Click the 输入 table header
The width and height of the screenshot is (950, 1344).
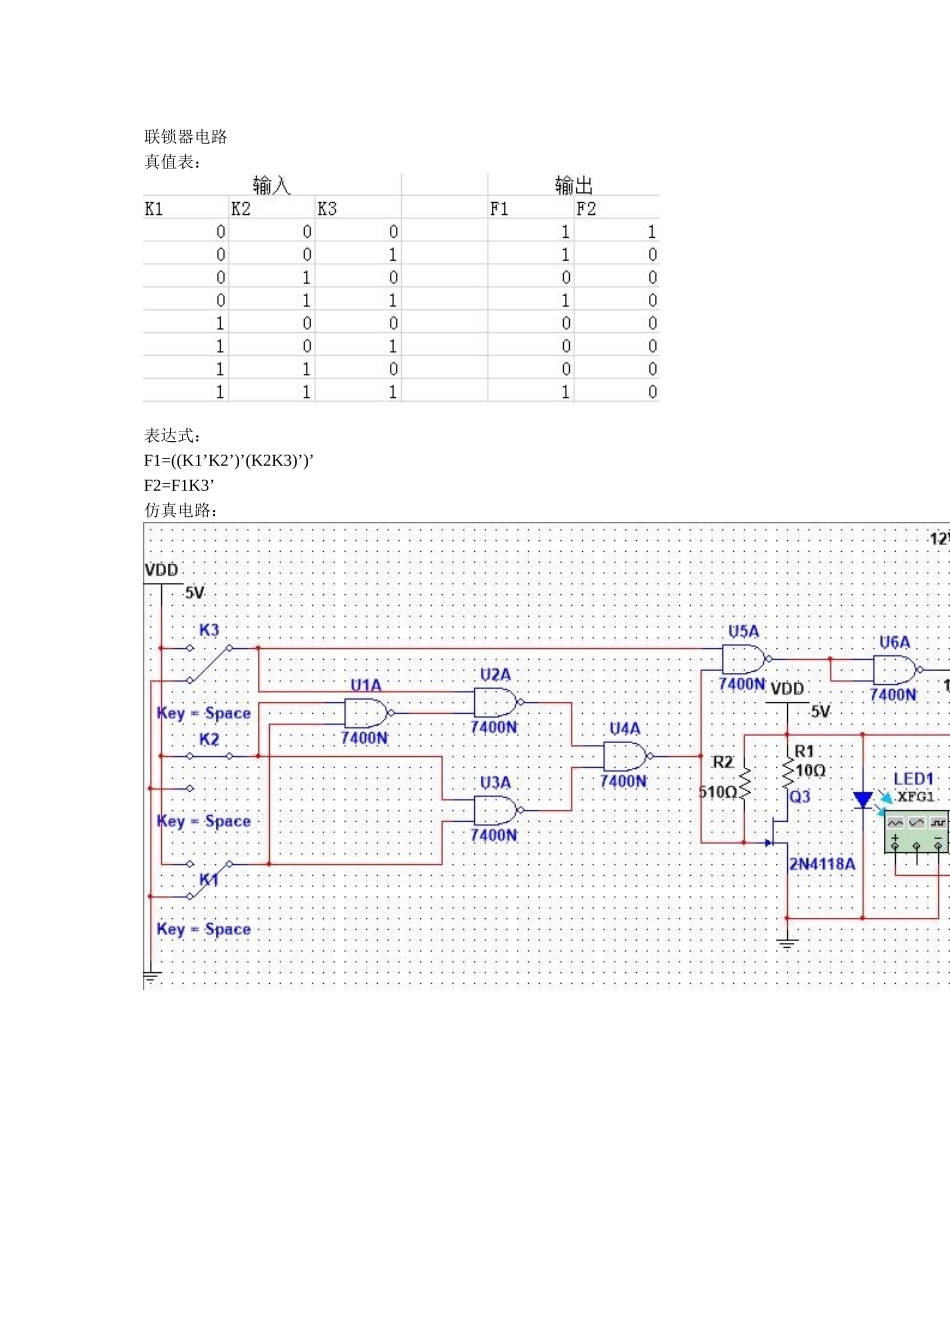[271, 185]
